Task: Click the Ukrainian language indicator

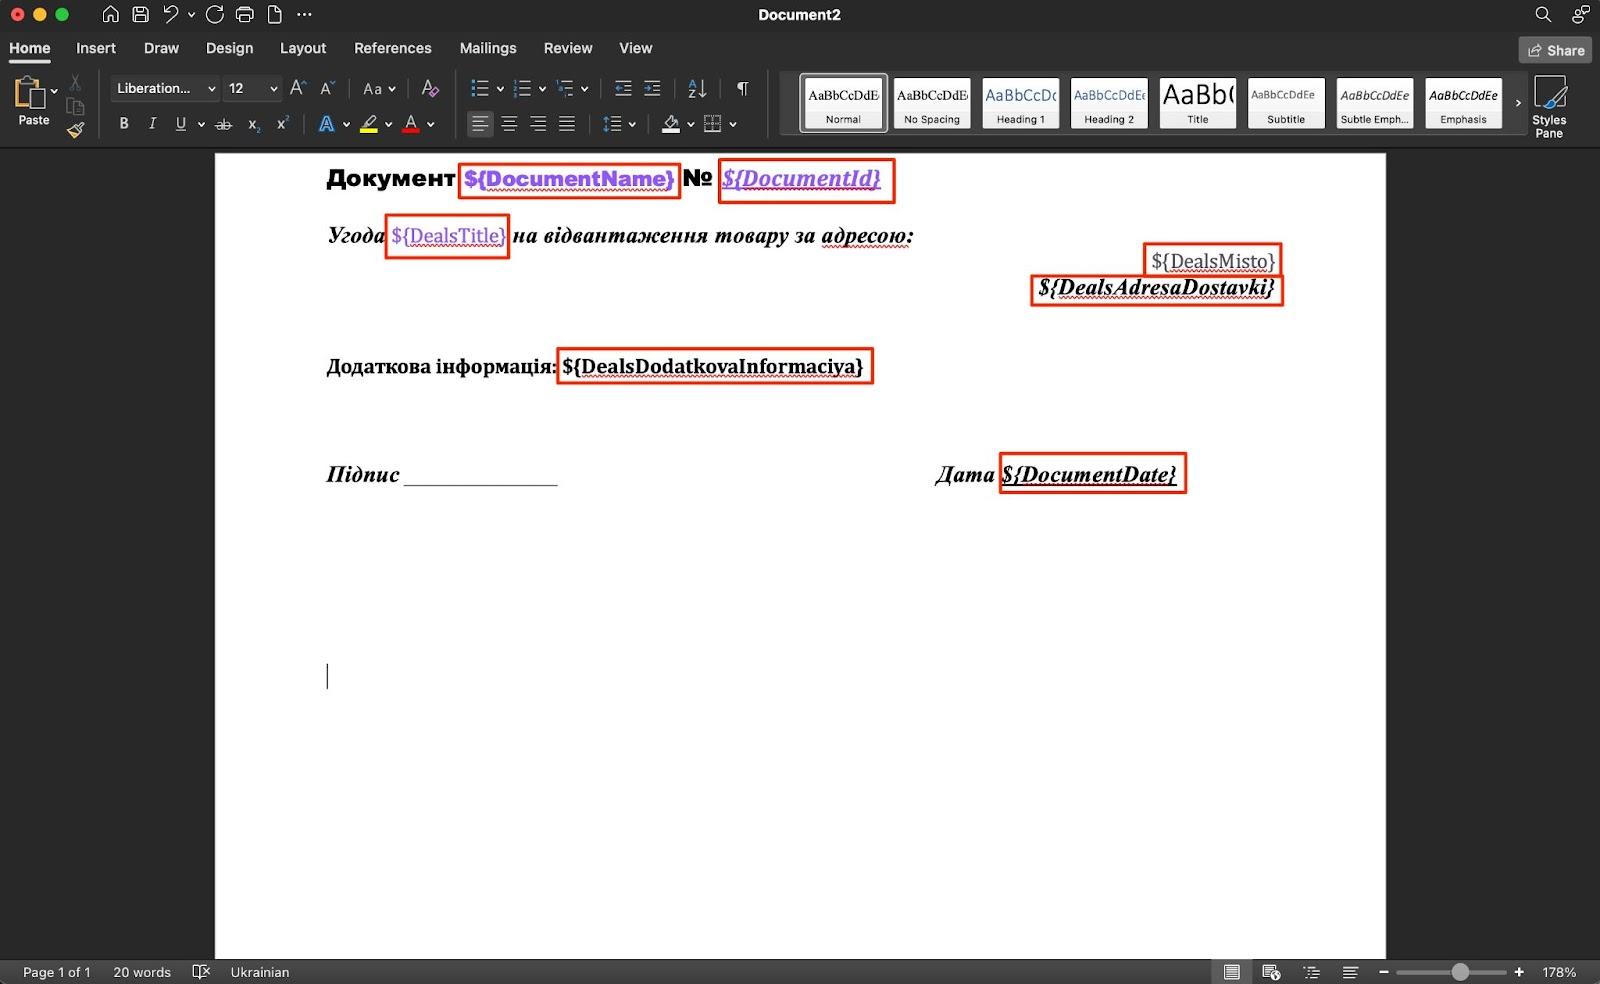Action: (260, 972)
